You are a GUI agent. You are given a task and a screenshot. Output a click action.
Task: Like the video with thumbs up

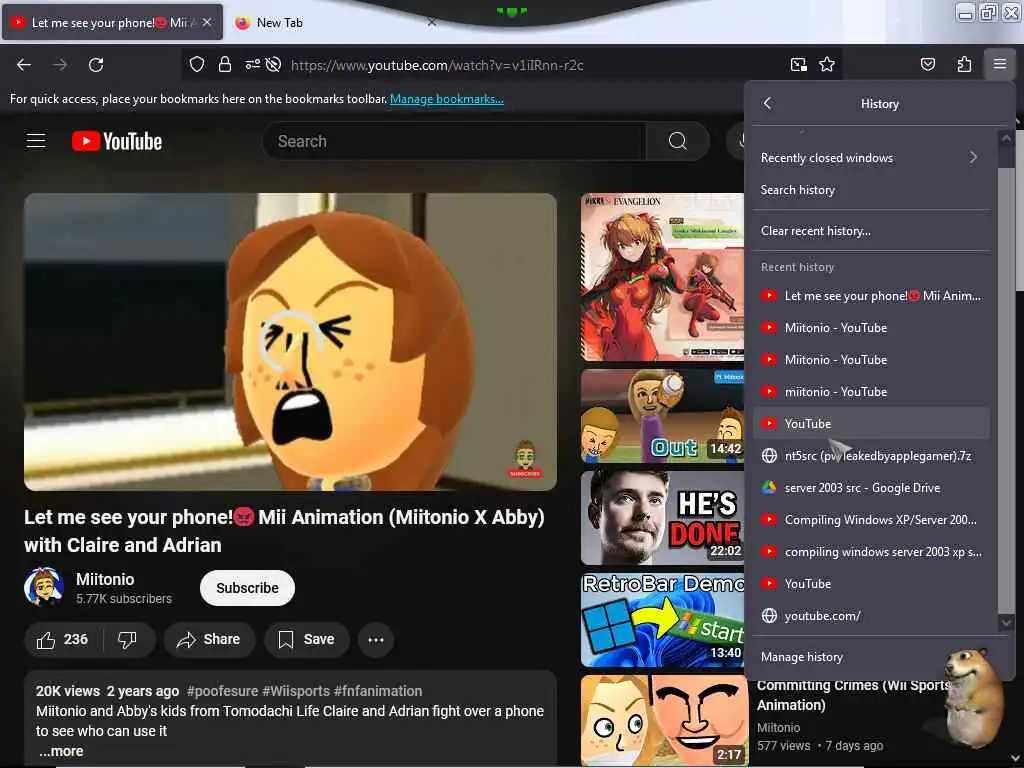63,639
